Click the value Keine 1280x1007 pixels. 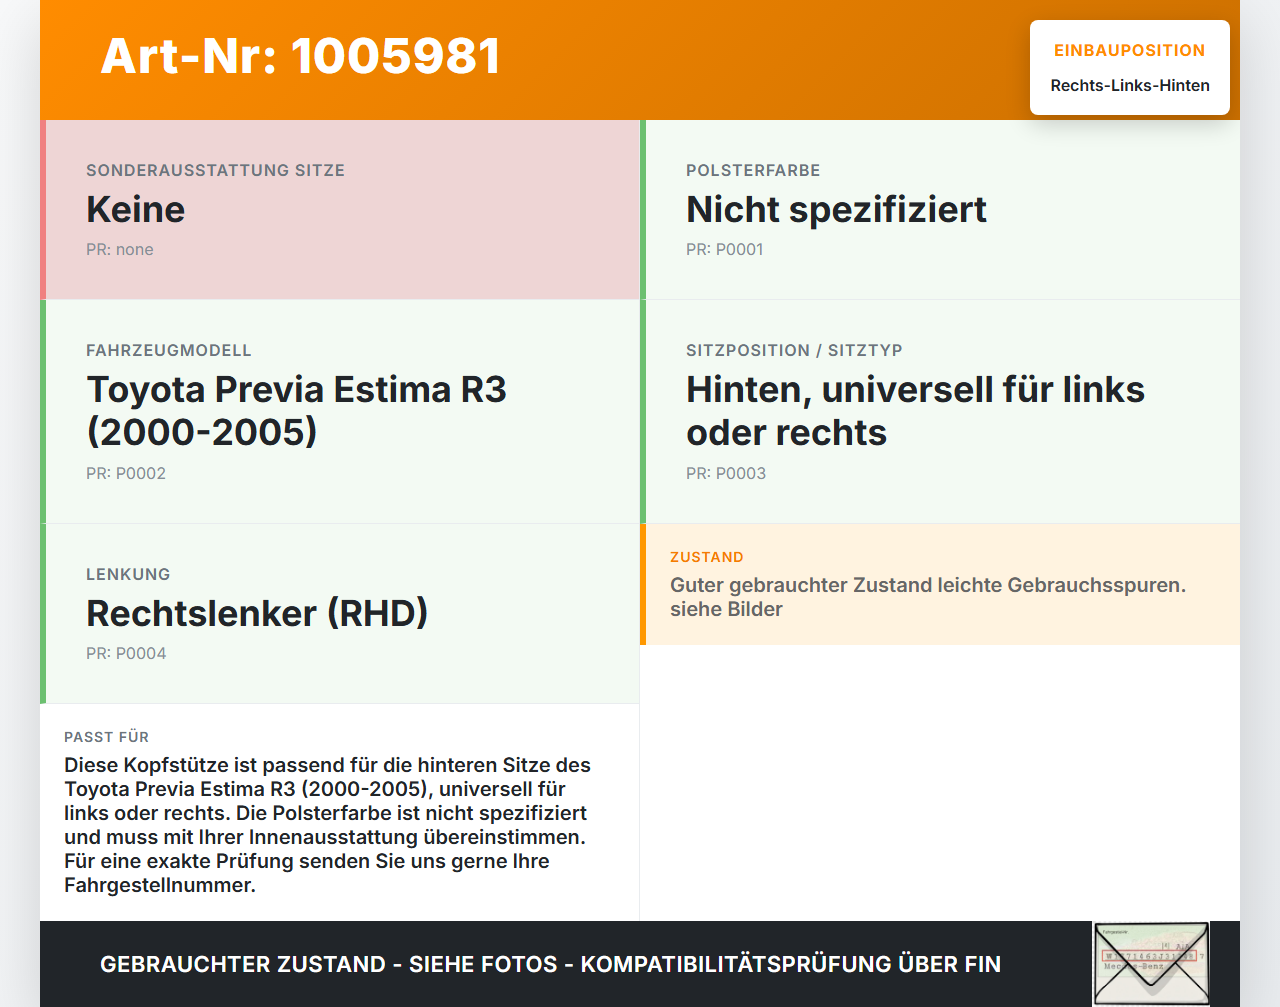coord(135,209)
